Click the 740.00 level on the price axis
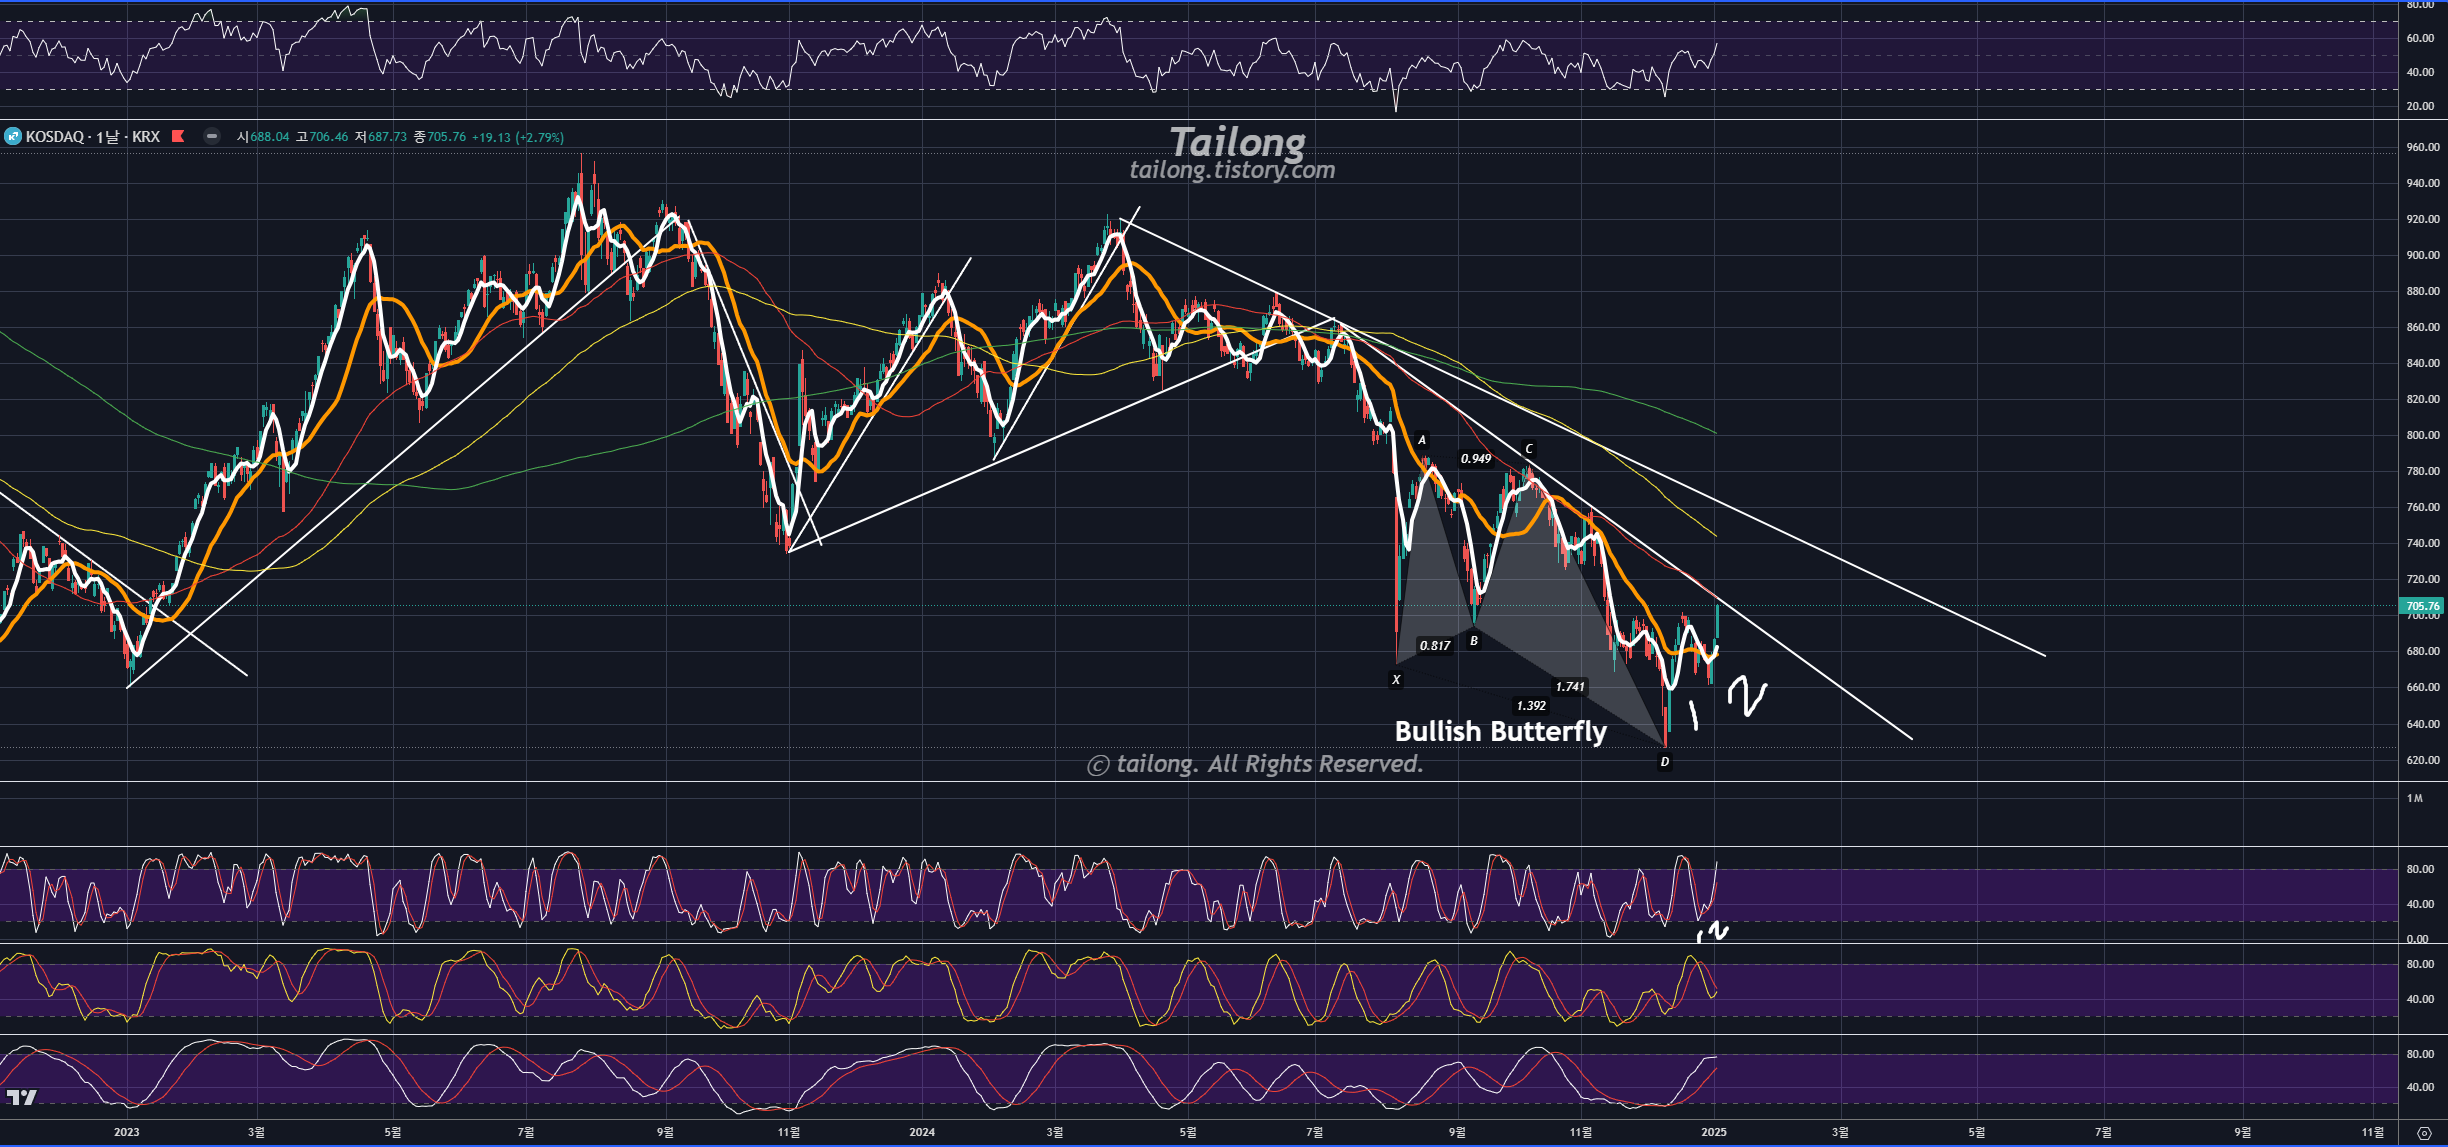The image size is (2448, 1147). click(2423, 543)
